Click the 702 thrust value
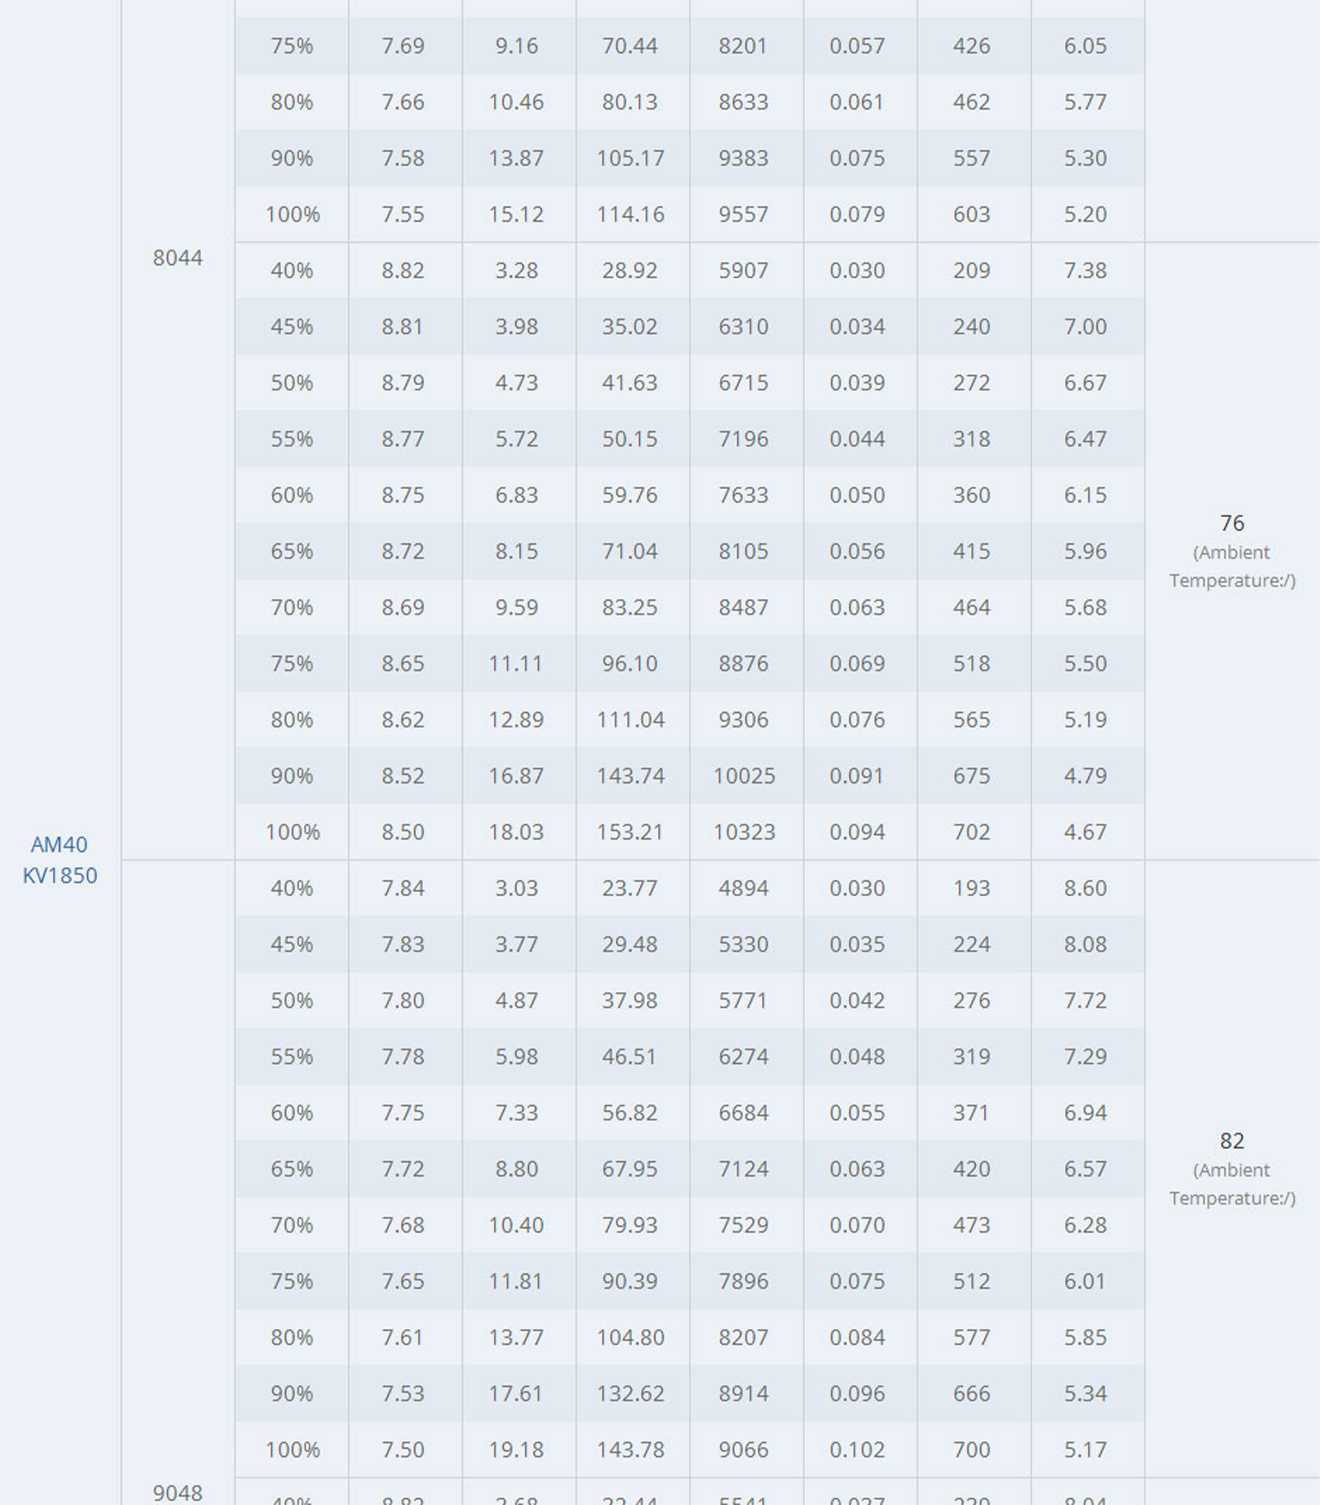Viewport: 1320px width, 1505px height. pyautogui.click(x=971, y=832)
